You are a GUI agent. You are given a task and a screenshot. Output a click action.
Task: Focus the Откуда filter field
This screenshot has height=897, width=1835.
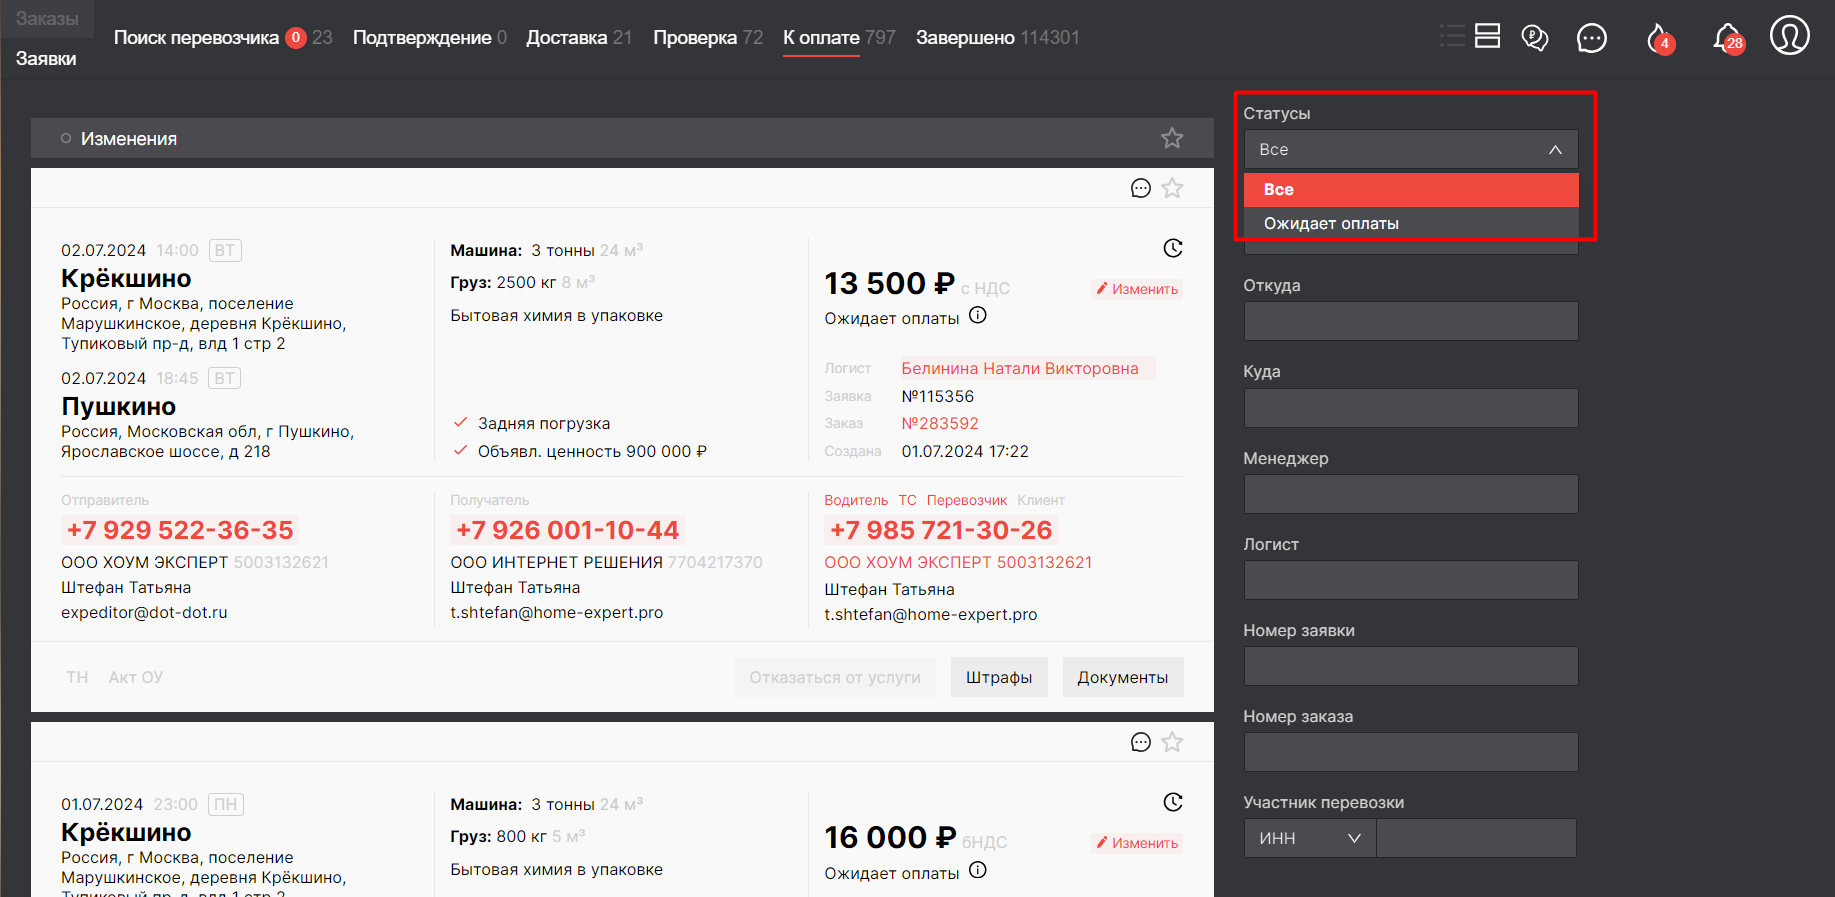tap(1411, 321)
